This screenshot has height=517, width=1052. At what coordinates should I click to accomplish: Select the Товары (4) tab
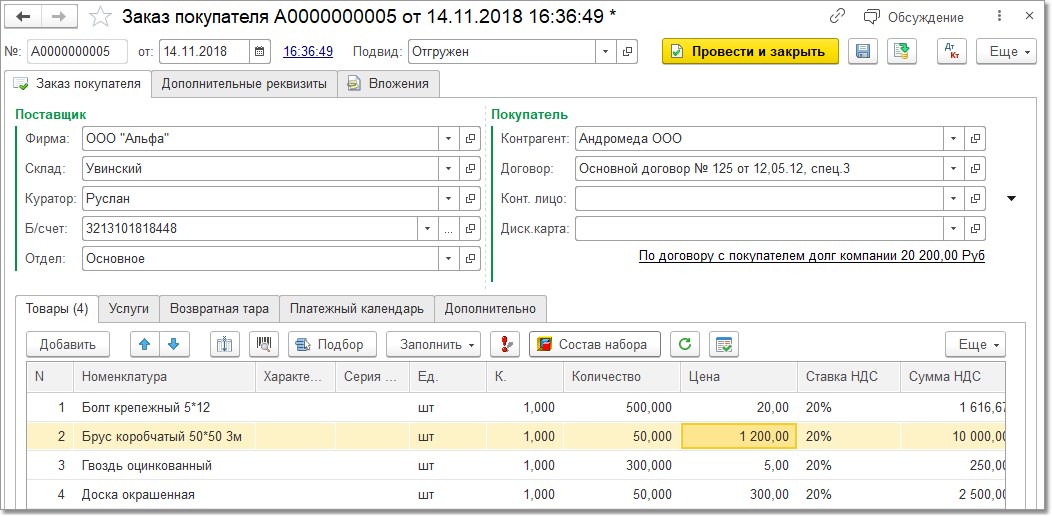point(57,309)
